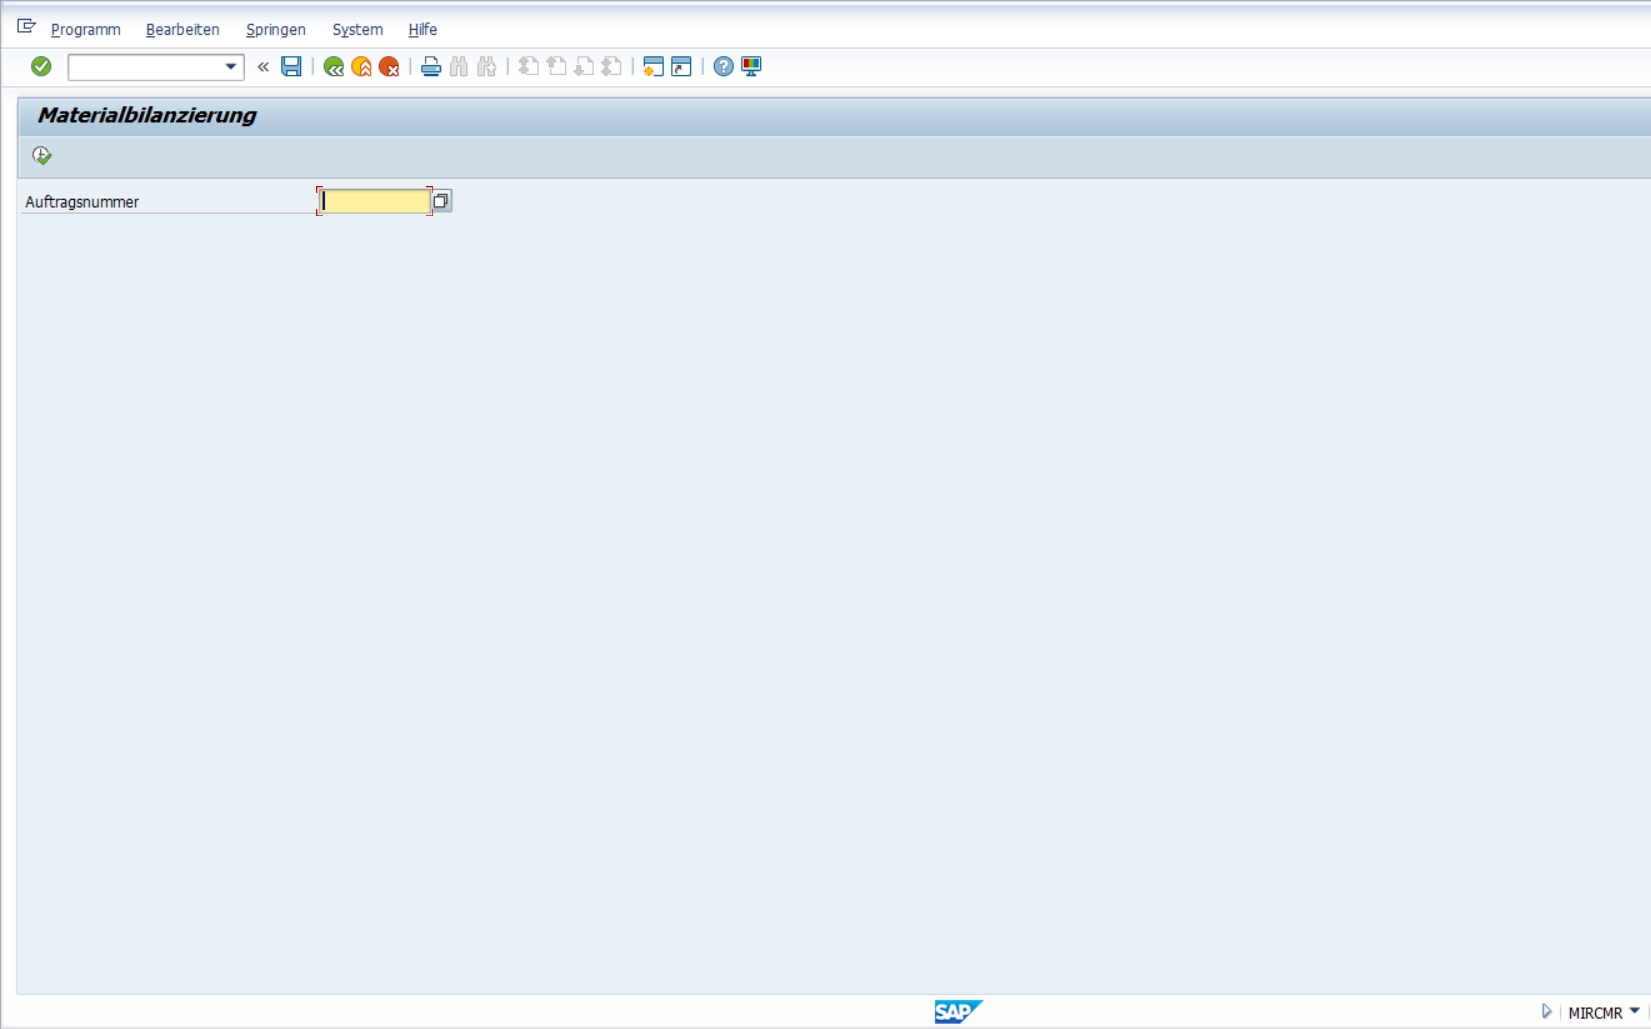
Task: Click the Customize Local Layout monitor icon
Action: pyautogui.click(x=751, y=67)
